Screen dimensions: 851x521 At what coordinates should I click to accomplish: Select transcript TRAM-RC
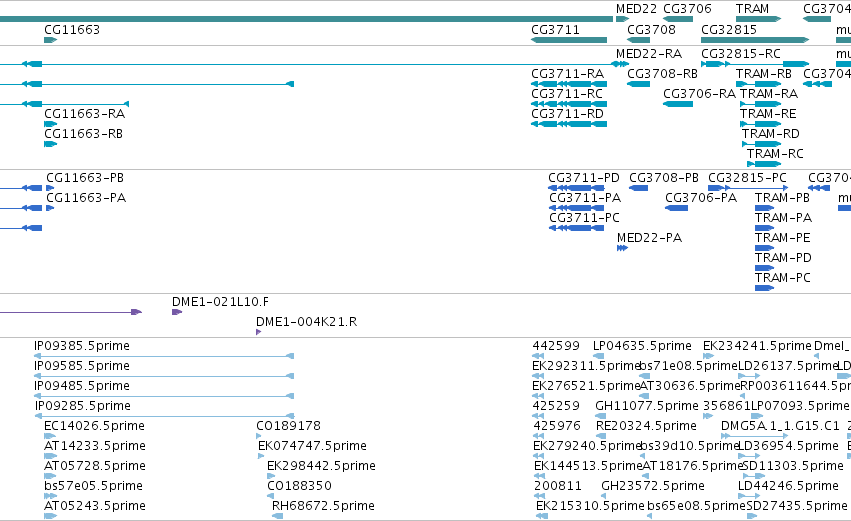tap(775, 154)
